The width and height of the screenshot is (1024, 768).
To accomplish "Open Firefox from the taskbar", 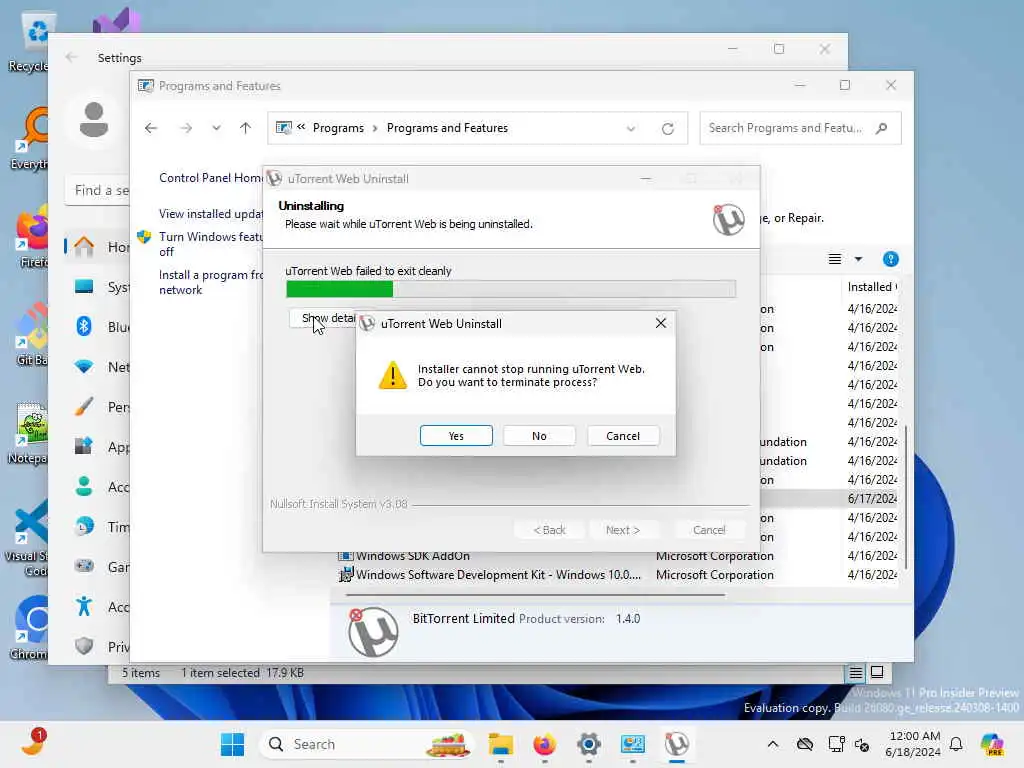I will click(x=545, y=744).
